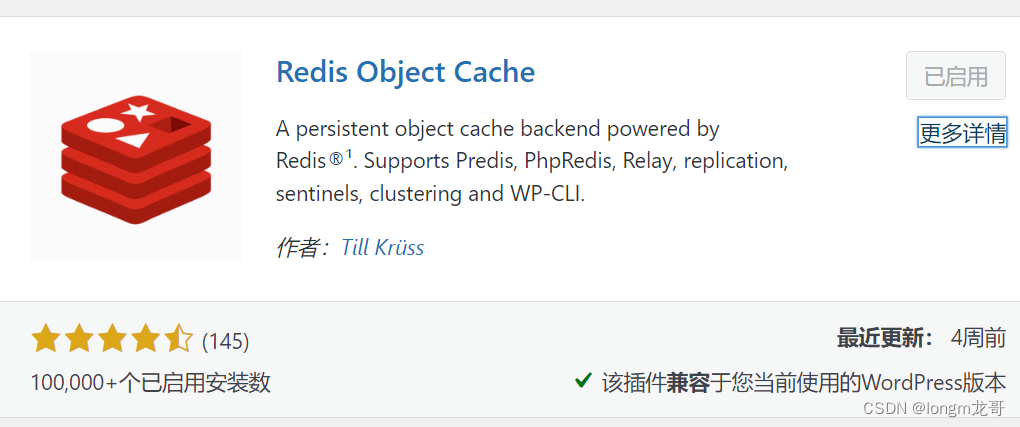Select the fourth gold rating star
This screenshot has height=427, width=1020.
145,340
